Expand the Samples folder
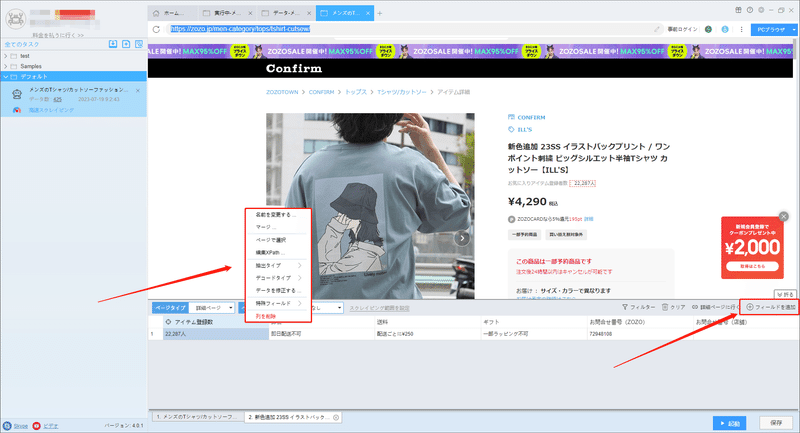800x433 pixels. point(6,66)
